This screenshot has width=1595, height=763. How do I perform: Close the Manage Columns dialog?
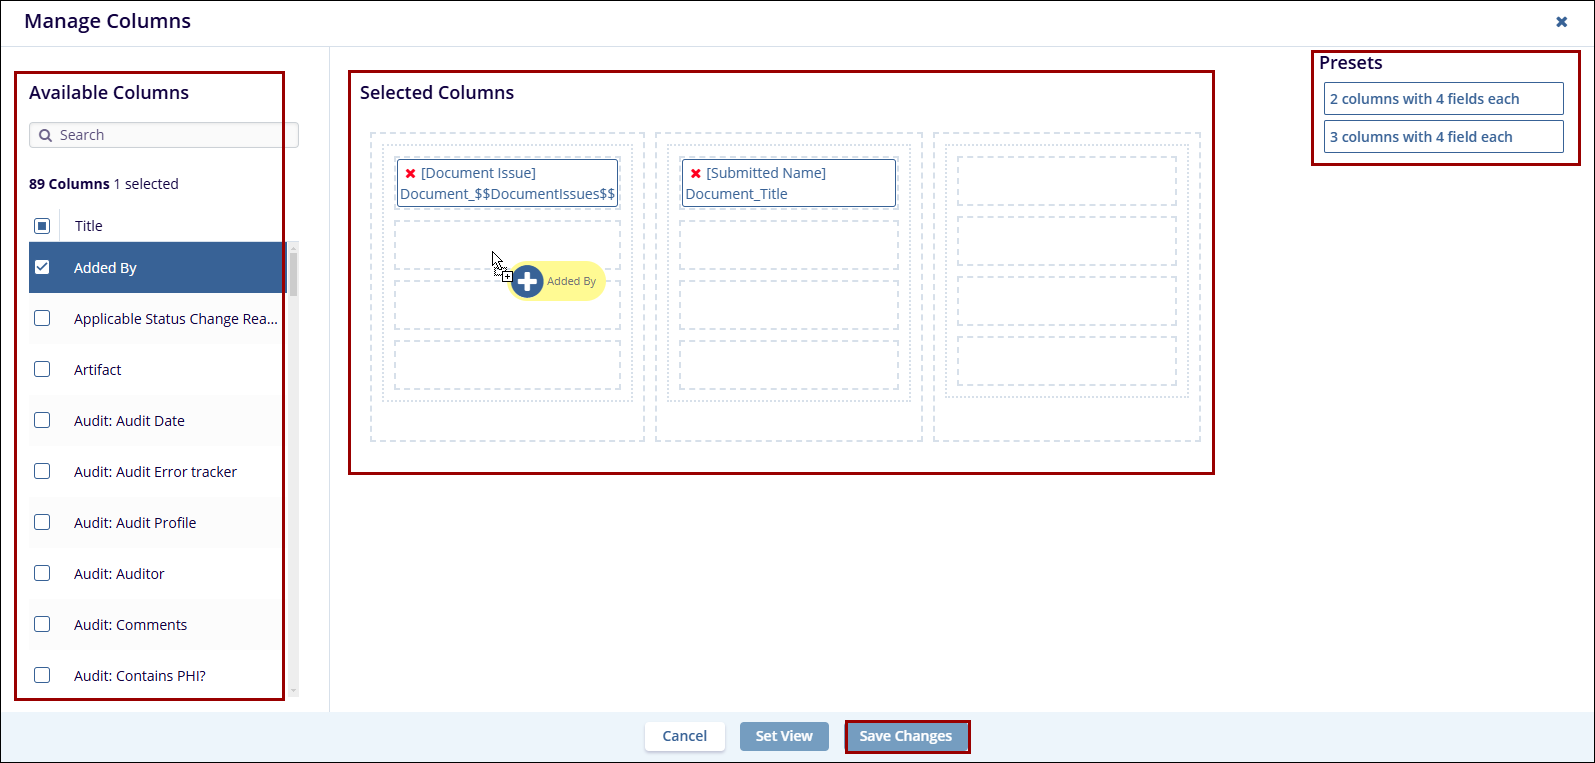[x=1561, y=22]
